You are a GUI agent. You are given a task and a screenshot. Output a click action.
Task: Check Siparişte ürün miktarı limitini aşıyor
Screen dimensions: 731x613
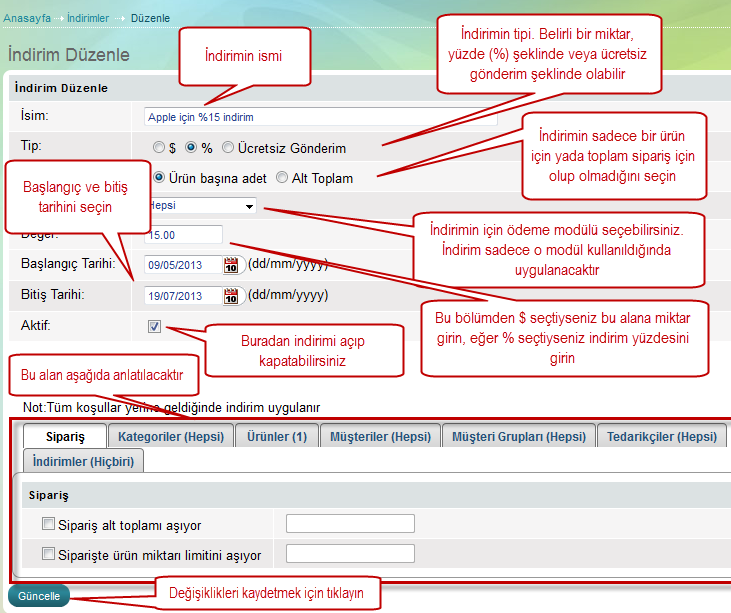coord(48,554)
